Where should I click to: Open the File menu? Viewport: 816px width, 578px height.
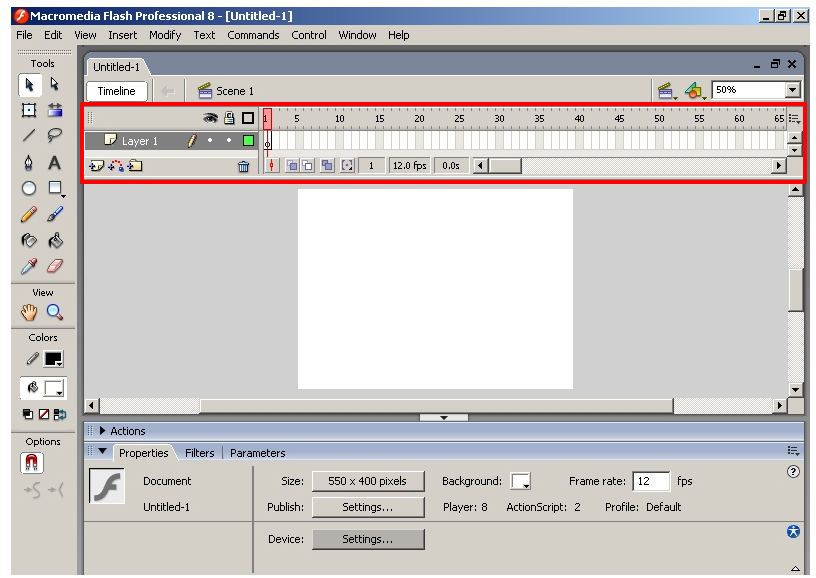coord(24,35)
